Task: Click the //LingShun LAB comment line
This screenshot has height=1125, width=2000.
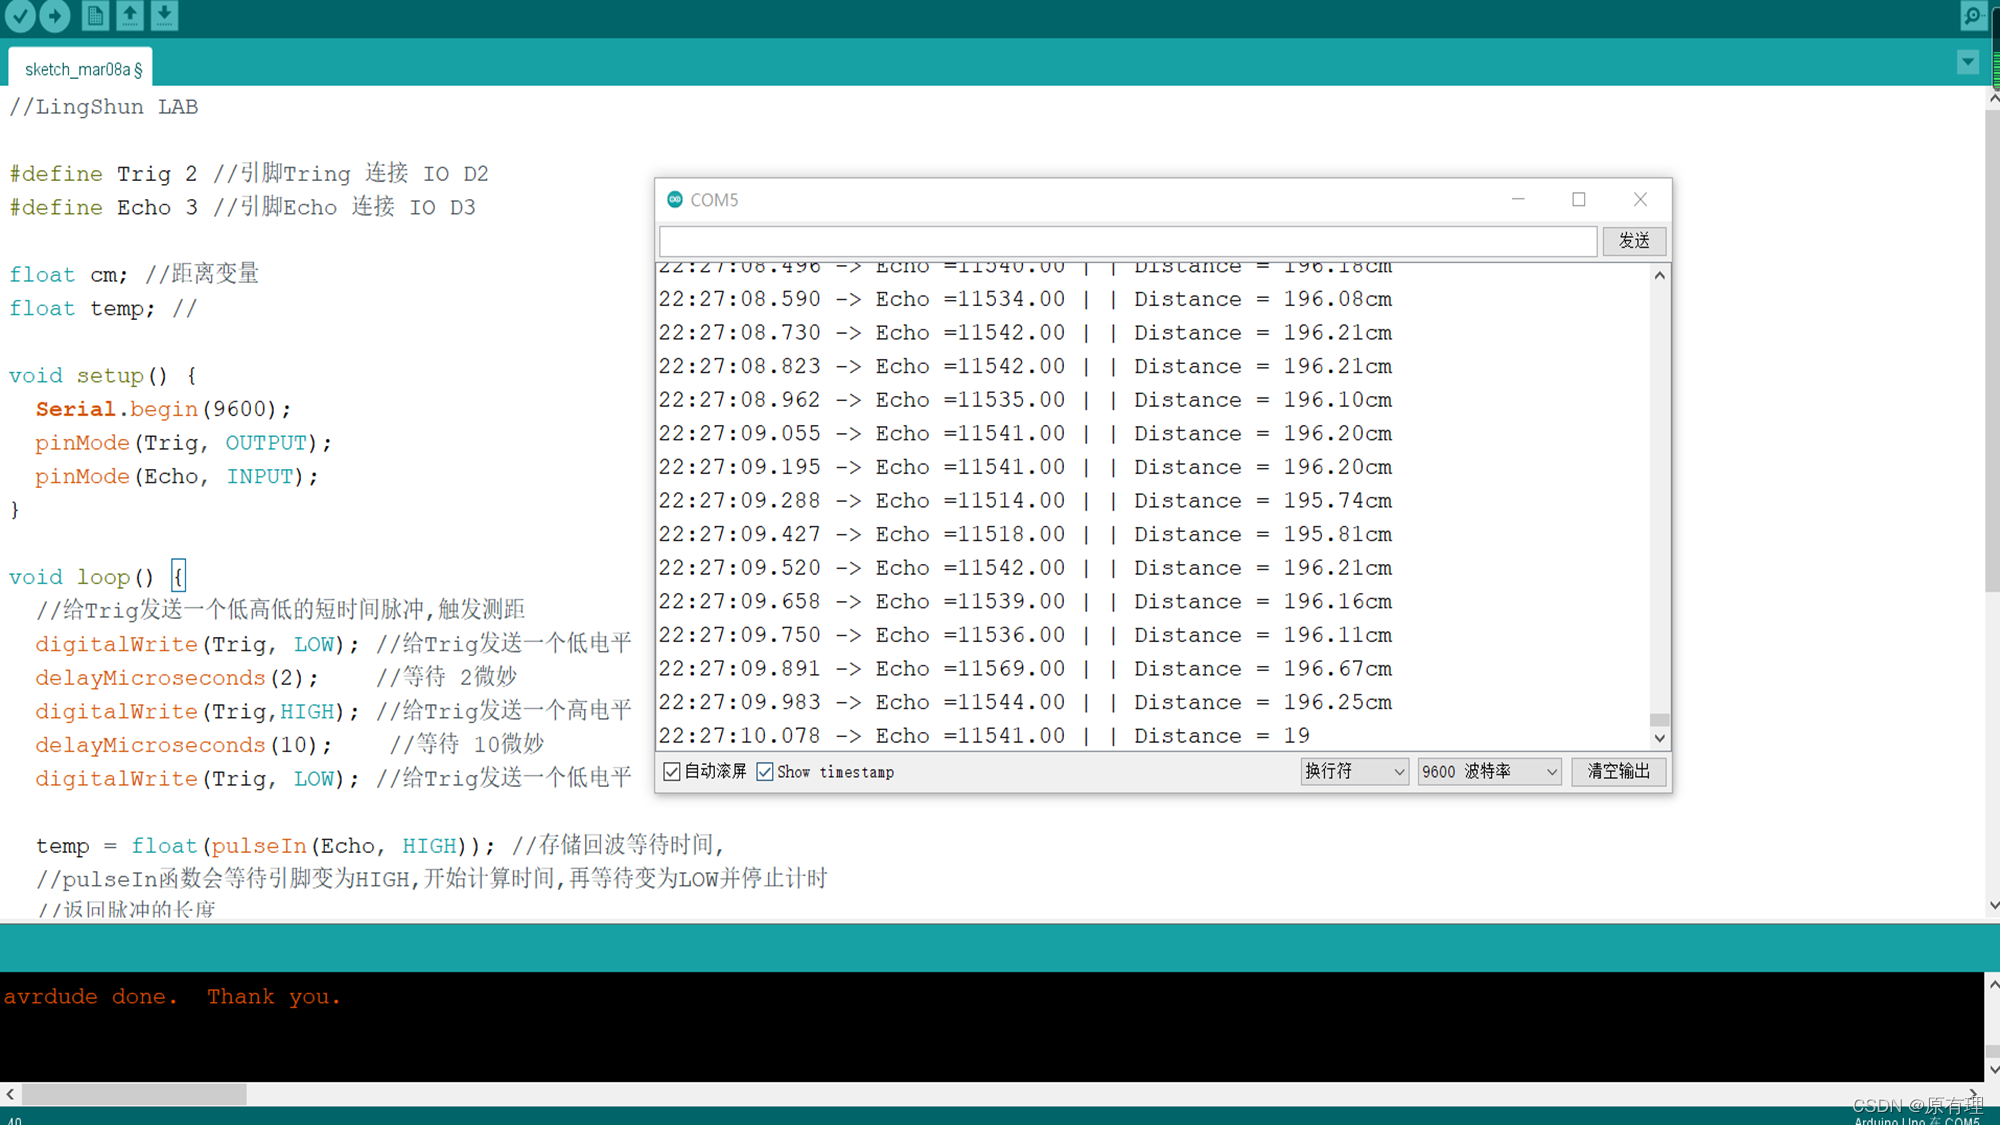Action: point(104,107)
